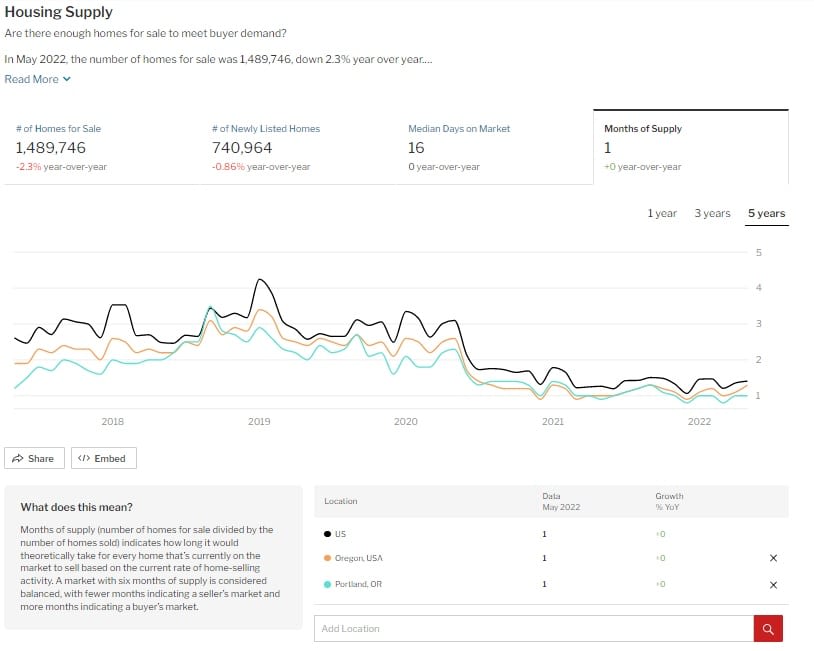The height and width of the screenshot is (651, 814).
Task: Click the Growth % YoY column header
Action: tap(669, 501)
